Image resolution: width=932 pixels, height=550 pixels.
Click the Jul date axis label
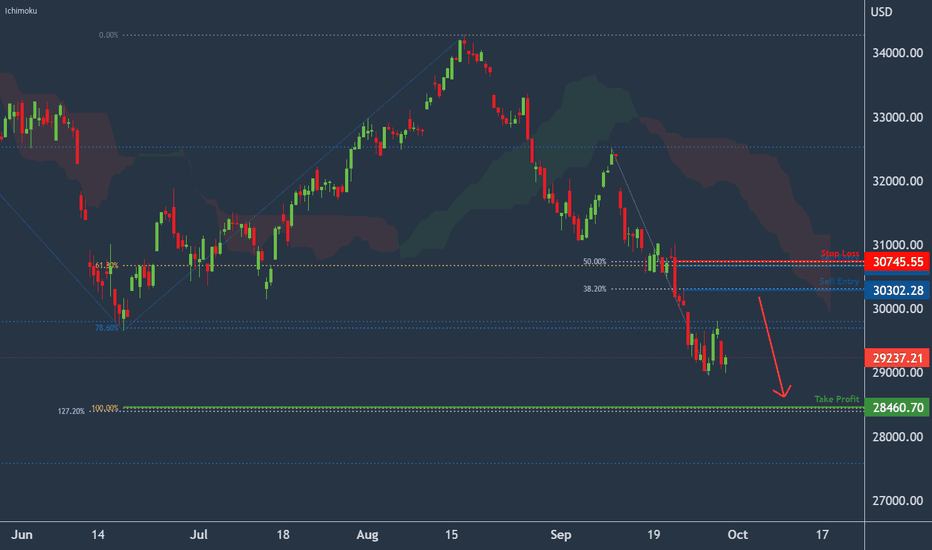[x=199, y=535]
